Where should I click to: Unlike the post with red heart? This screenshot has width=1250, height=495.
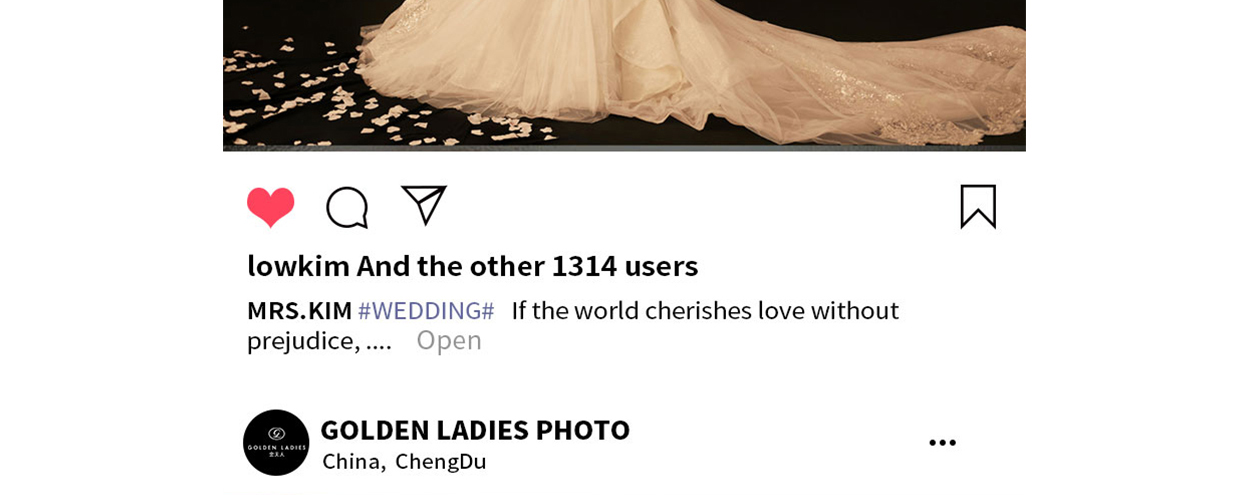[270, 207]
